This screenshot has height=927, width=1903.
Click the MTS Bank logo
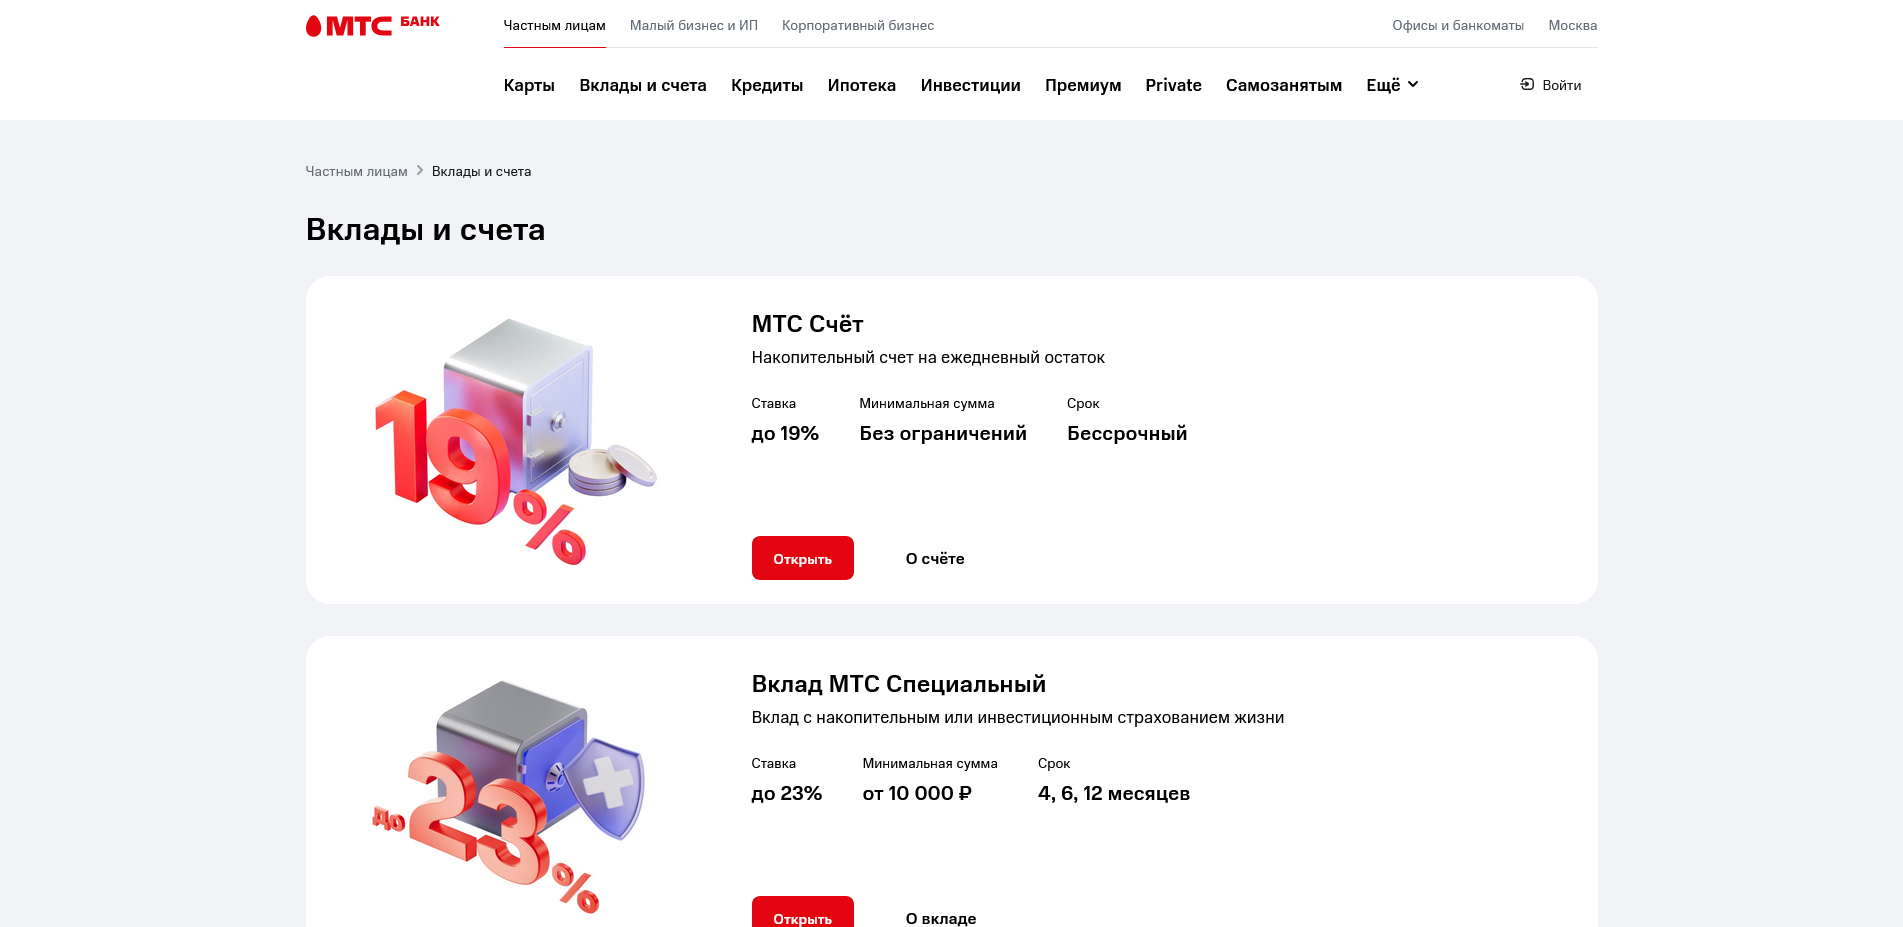point(372,25)
